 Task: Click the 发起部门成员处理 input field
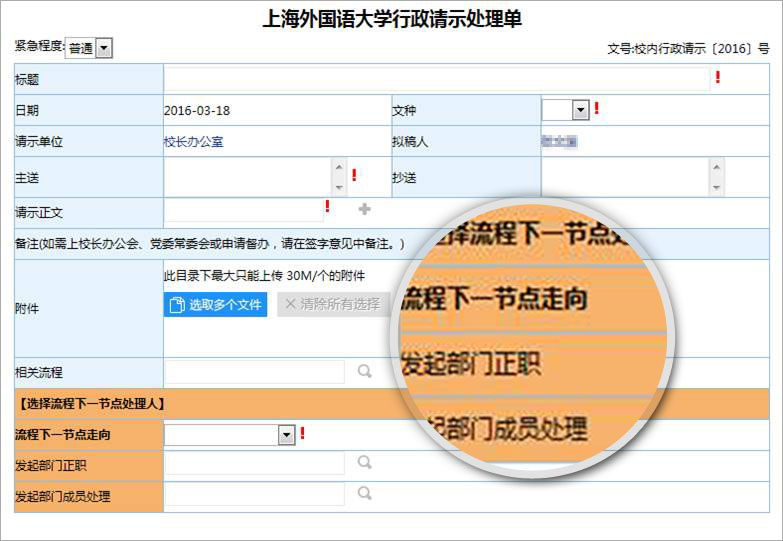[x=255, y=495]
